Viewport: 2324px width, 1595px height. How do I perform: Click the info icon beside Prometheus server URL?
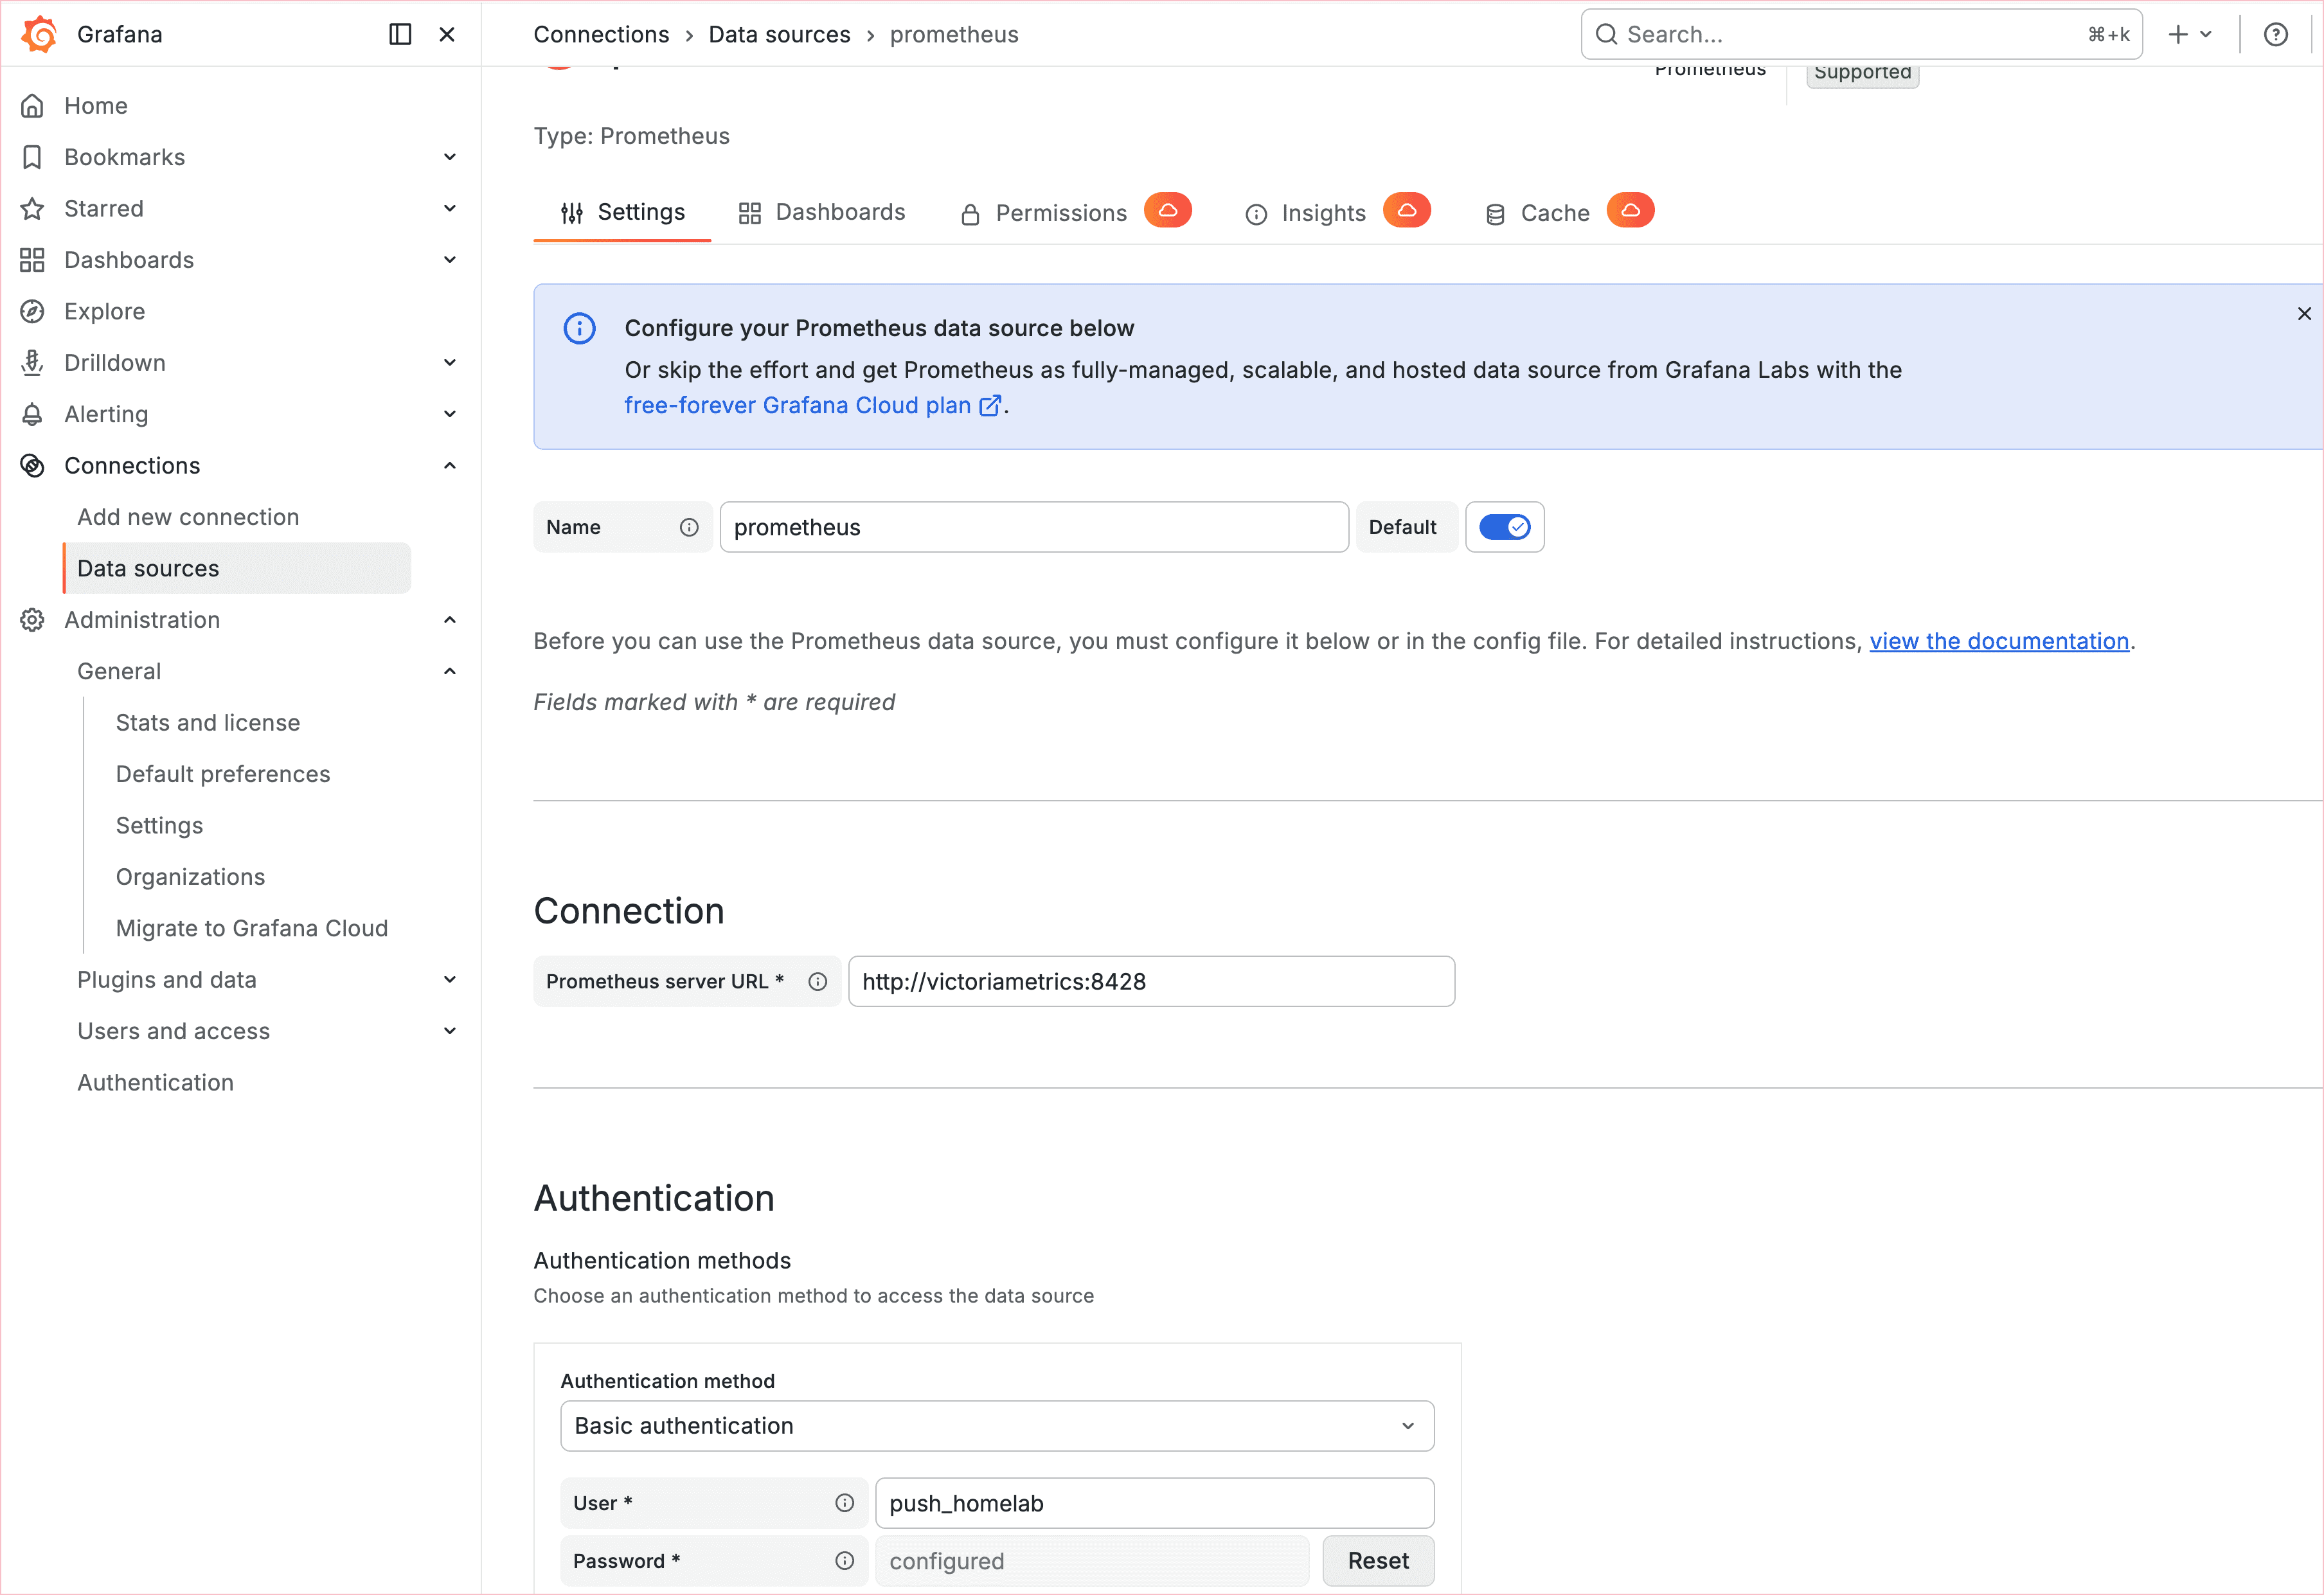(818, 981)
